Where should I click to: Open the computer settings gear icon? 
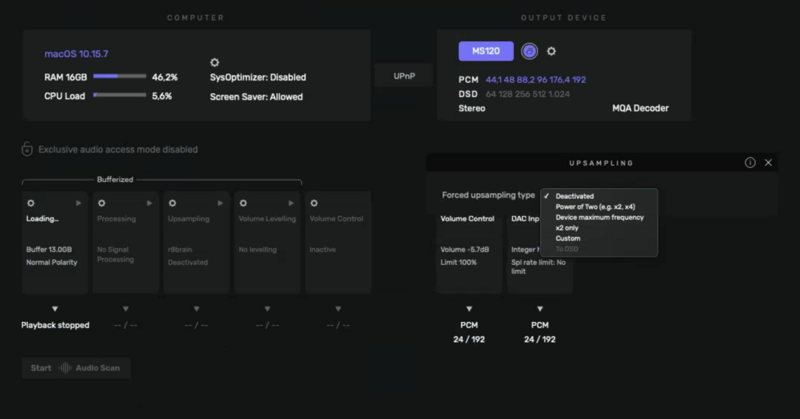[214, 62]
